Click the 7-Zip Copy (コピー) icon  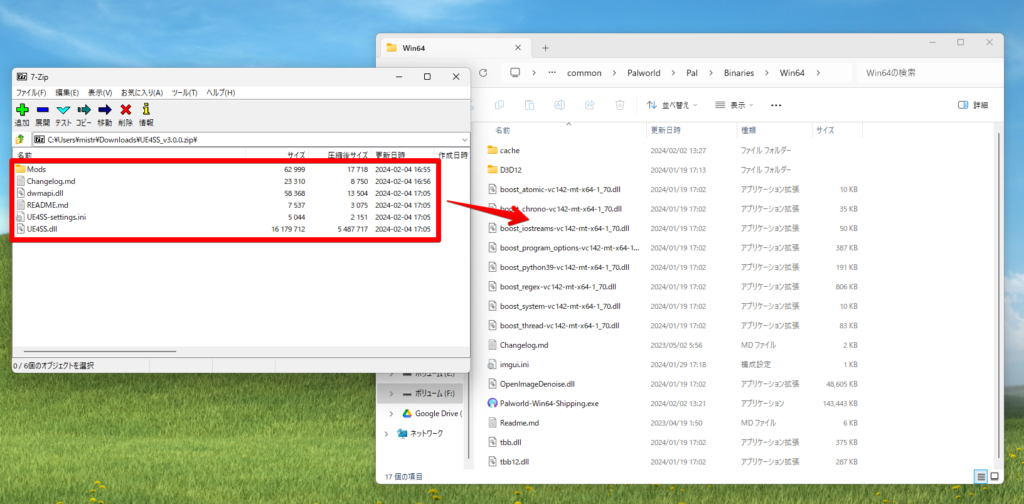[x=84, y=111]
